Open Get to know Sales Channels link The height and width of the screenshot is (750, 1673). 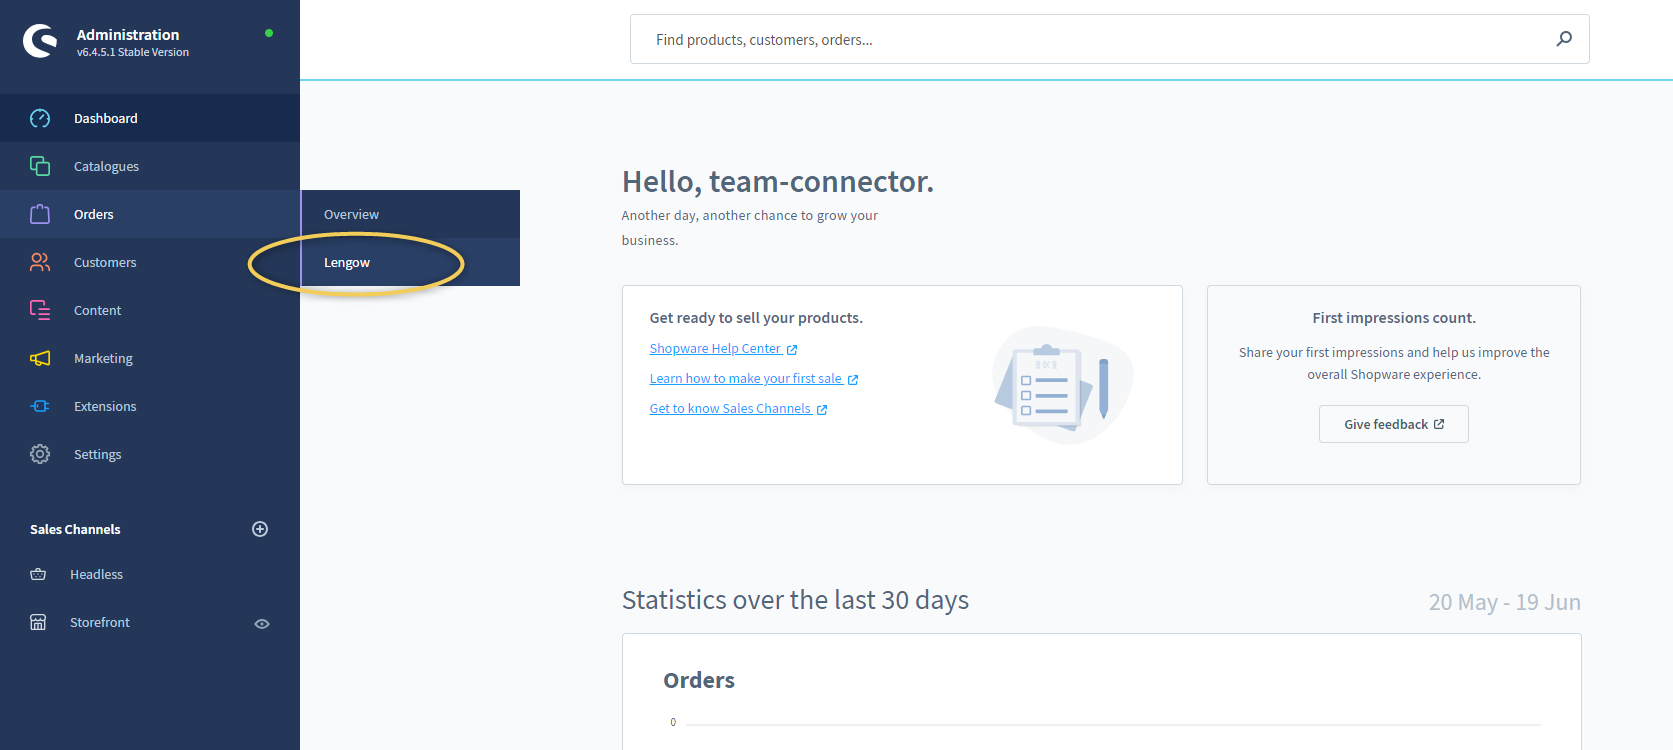(x=730, y=409)
